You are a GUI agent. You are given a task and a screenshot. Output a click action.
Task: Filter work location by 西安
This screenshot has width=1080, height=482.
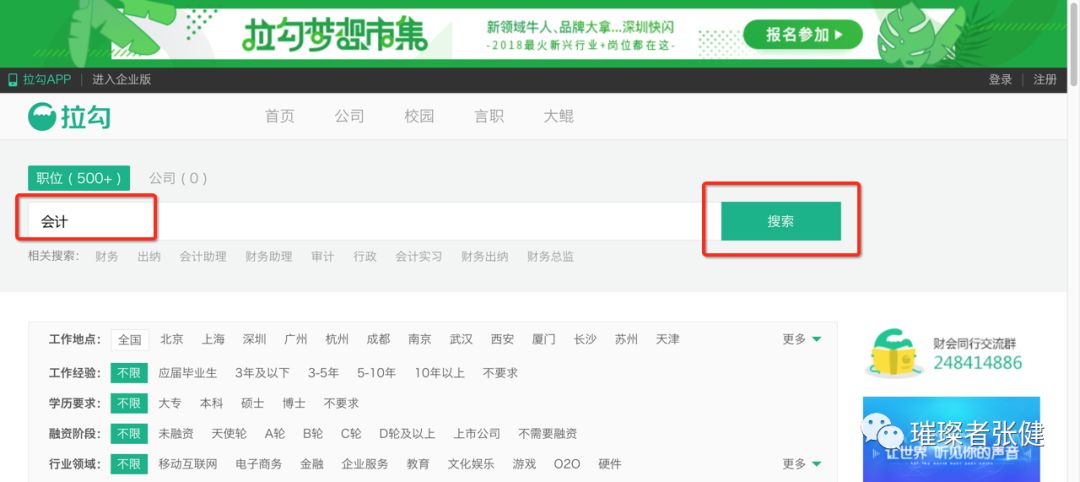click(502, 339)
